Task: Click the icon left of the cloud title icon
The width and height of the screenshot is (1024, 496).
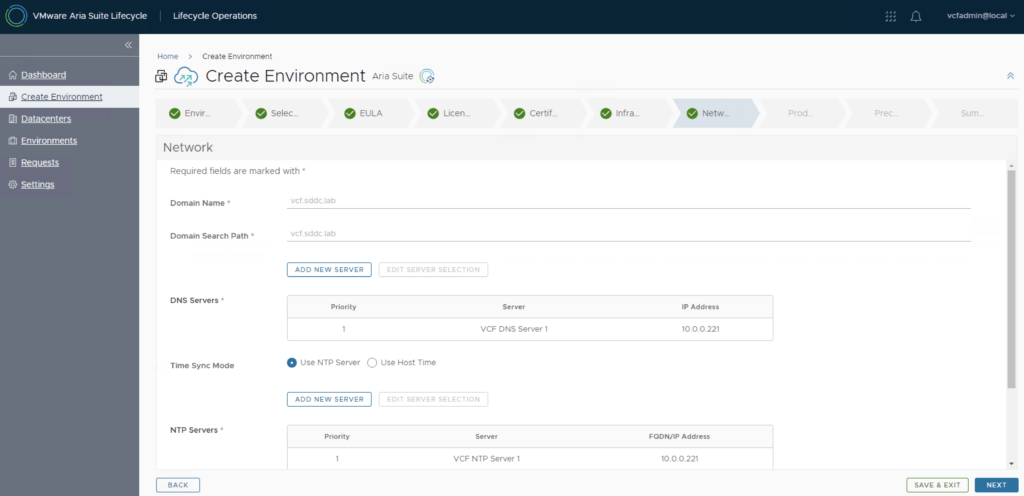Action: click(x=162, y=76)
